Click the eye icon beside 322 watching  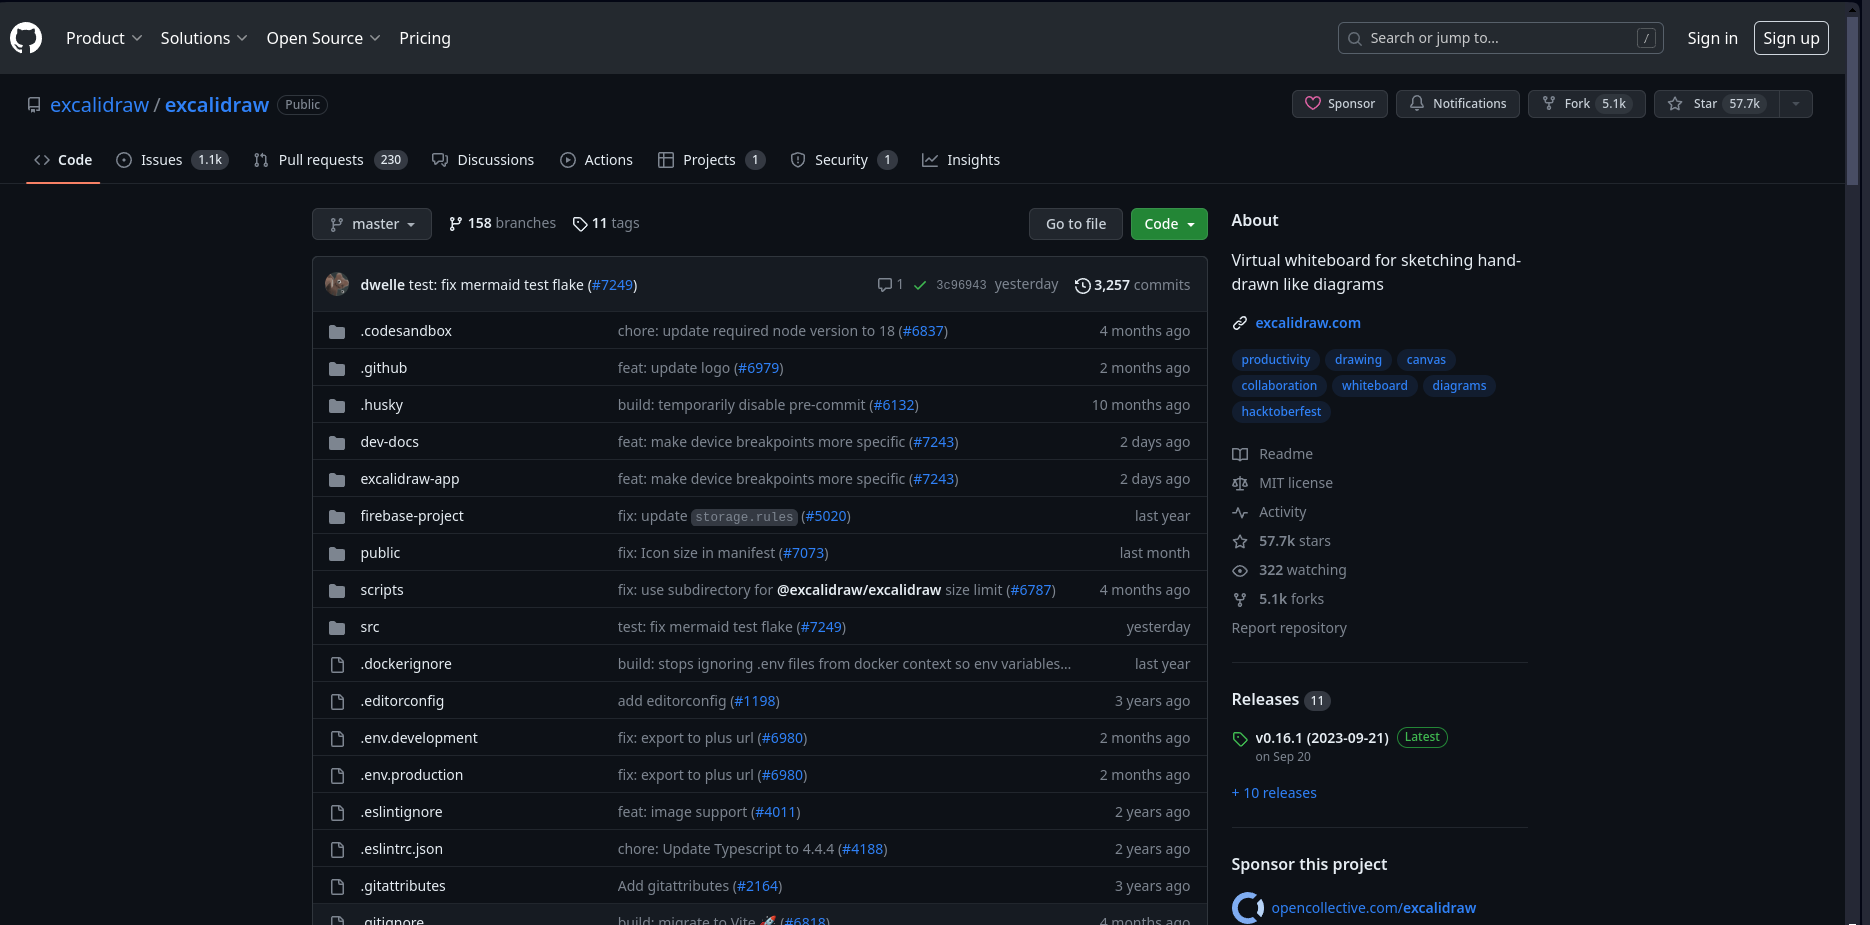(x=1240, y=570)
